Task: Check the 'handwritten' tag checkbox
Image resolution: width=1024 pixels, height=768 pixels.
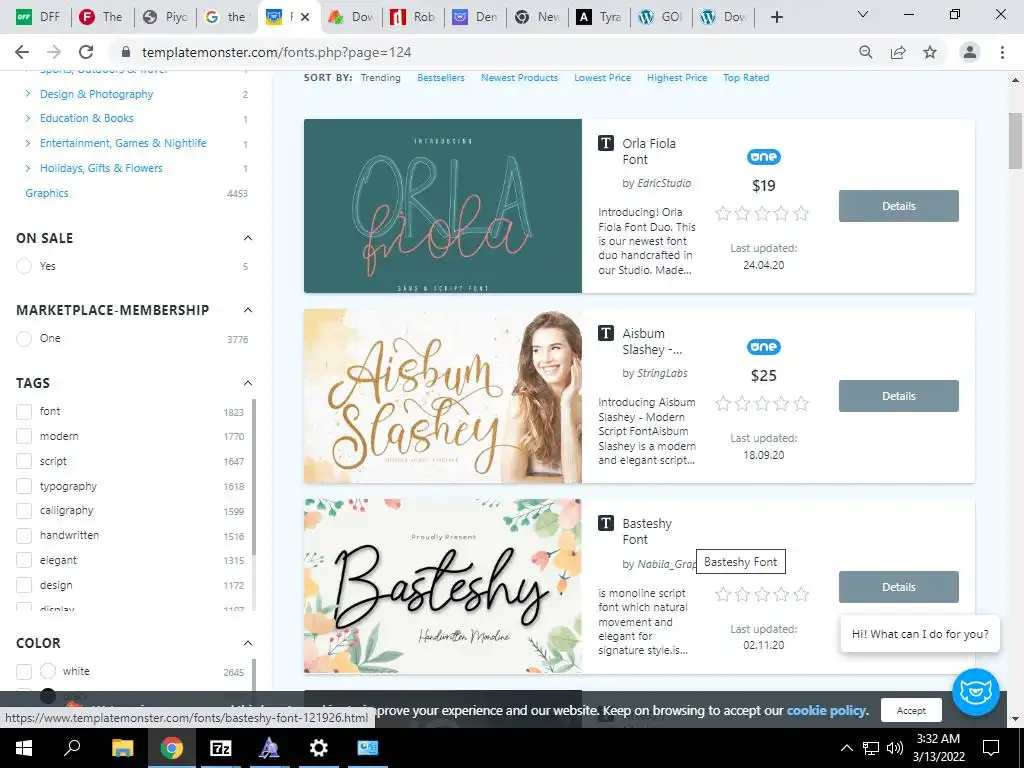Action: [x=24, y=536]
